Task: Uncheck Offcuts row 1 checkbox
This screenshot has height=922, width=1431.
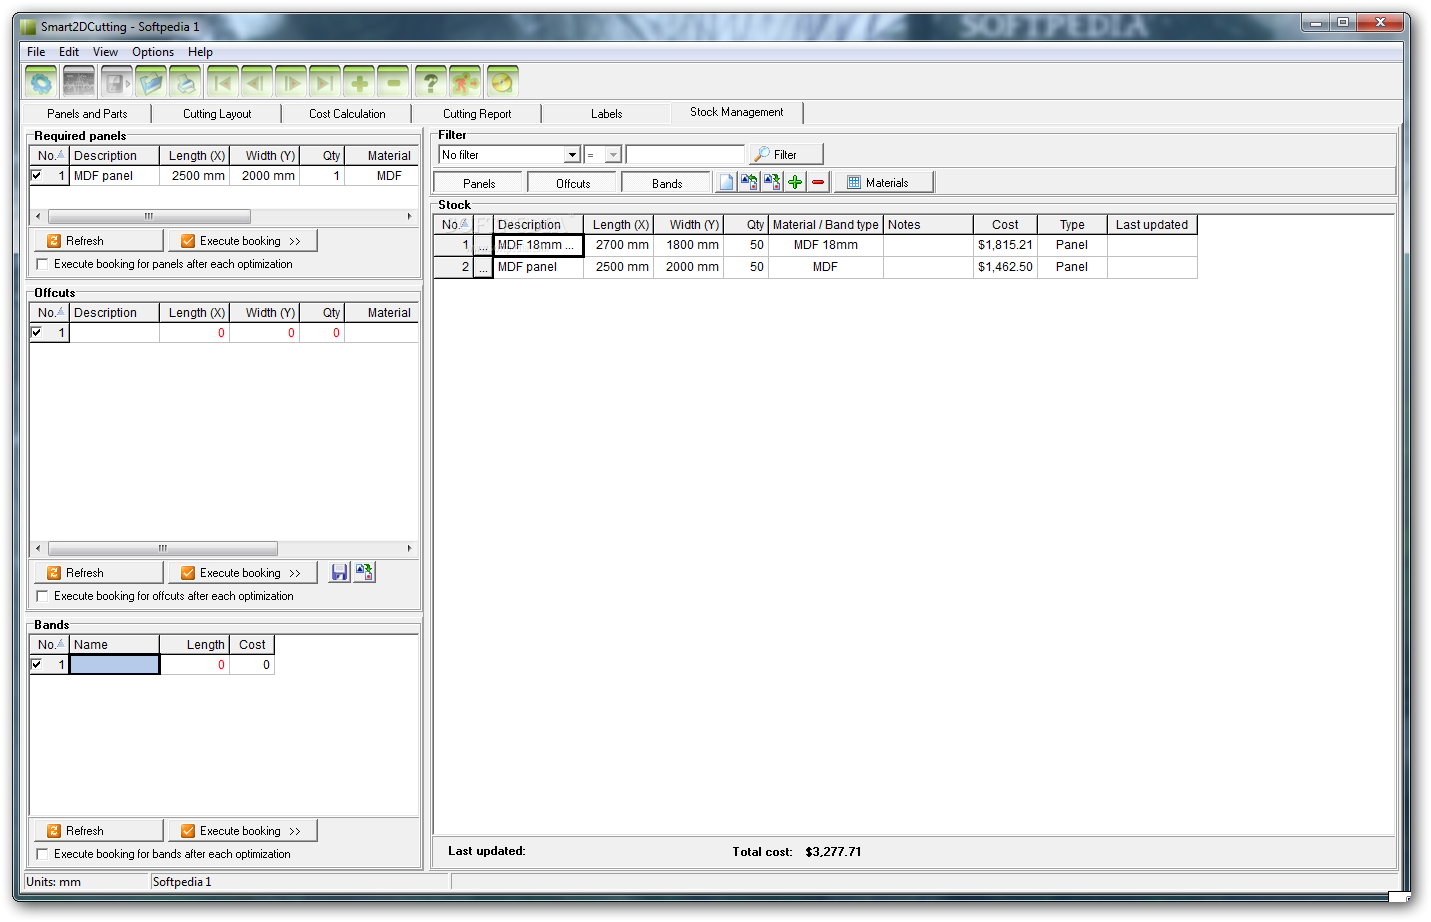Action: click(x=37, y=332)
